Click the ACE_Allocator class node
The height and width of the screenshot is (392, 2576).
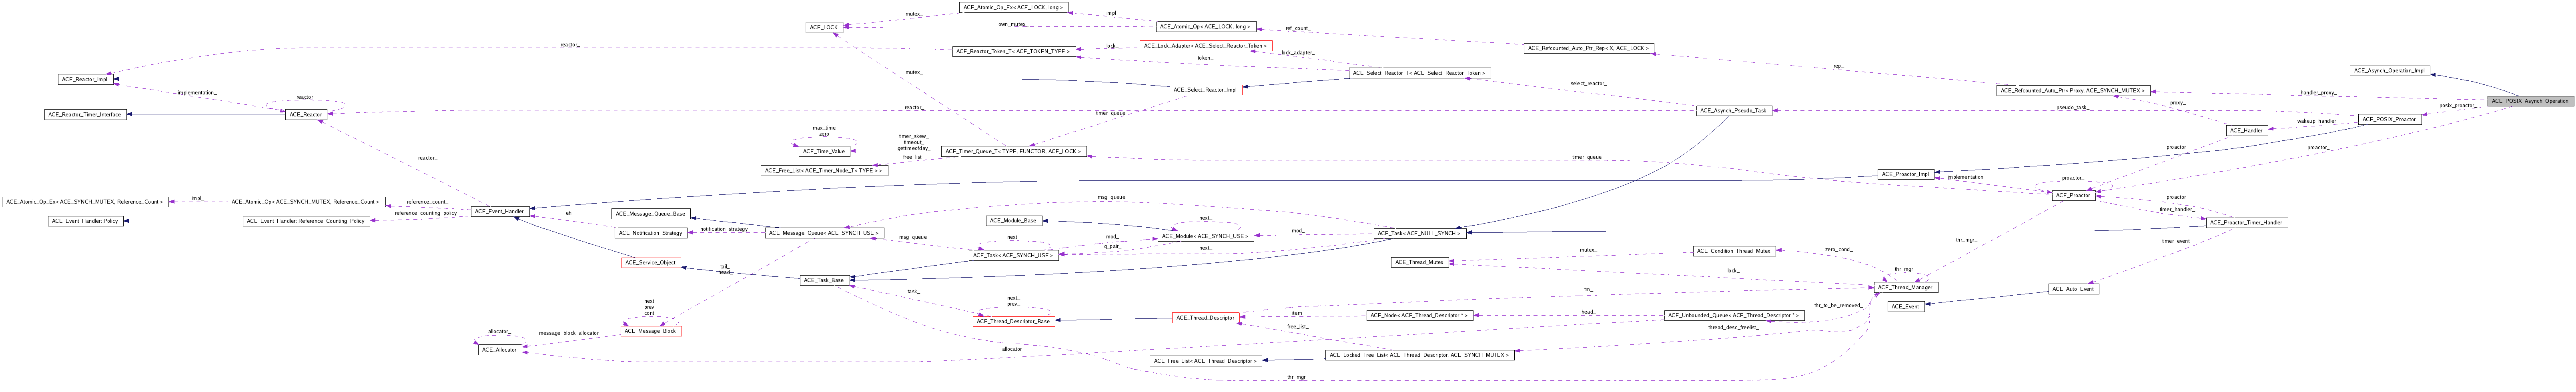499,350
